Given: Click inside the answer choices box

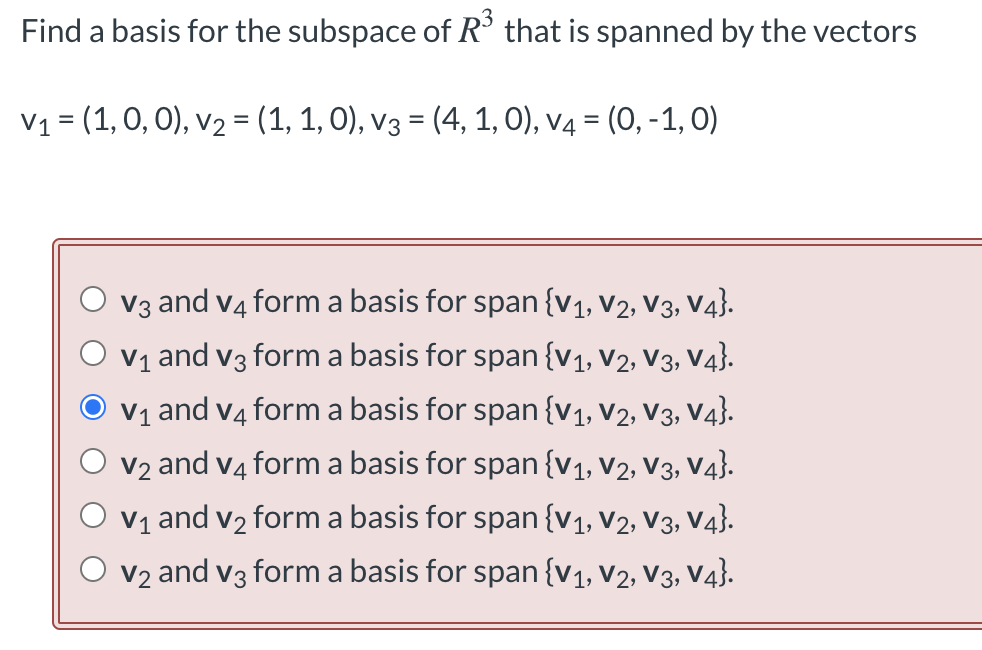Looking at the screenshot, I should (500, 430).
